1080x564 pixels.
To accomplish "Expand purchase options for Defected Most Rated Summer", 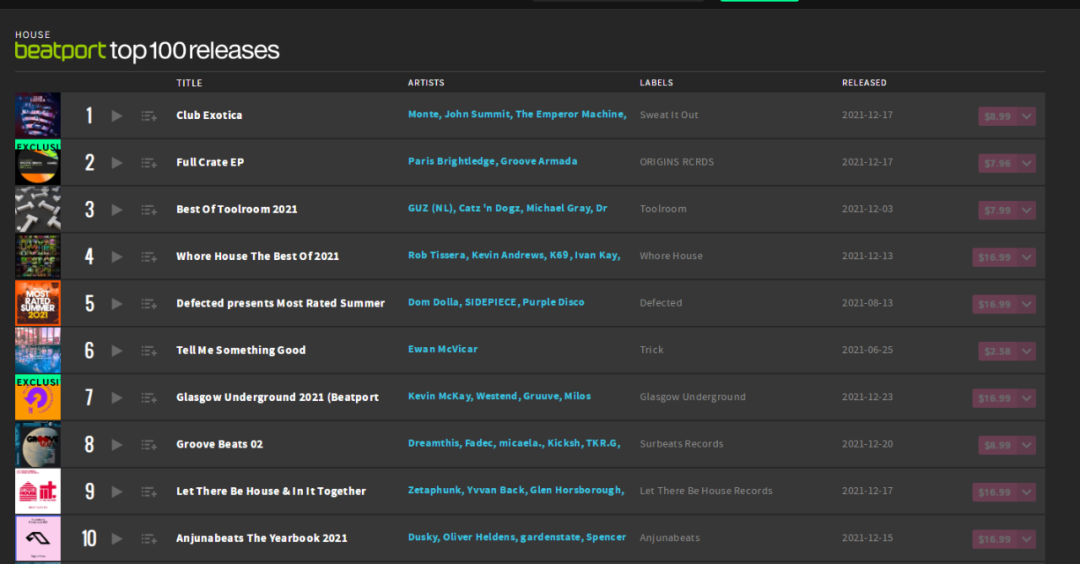I will pos(1027,304).
